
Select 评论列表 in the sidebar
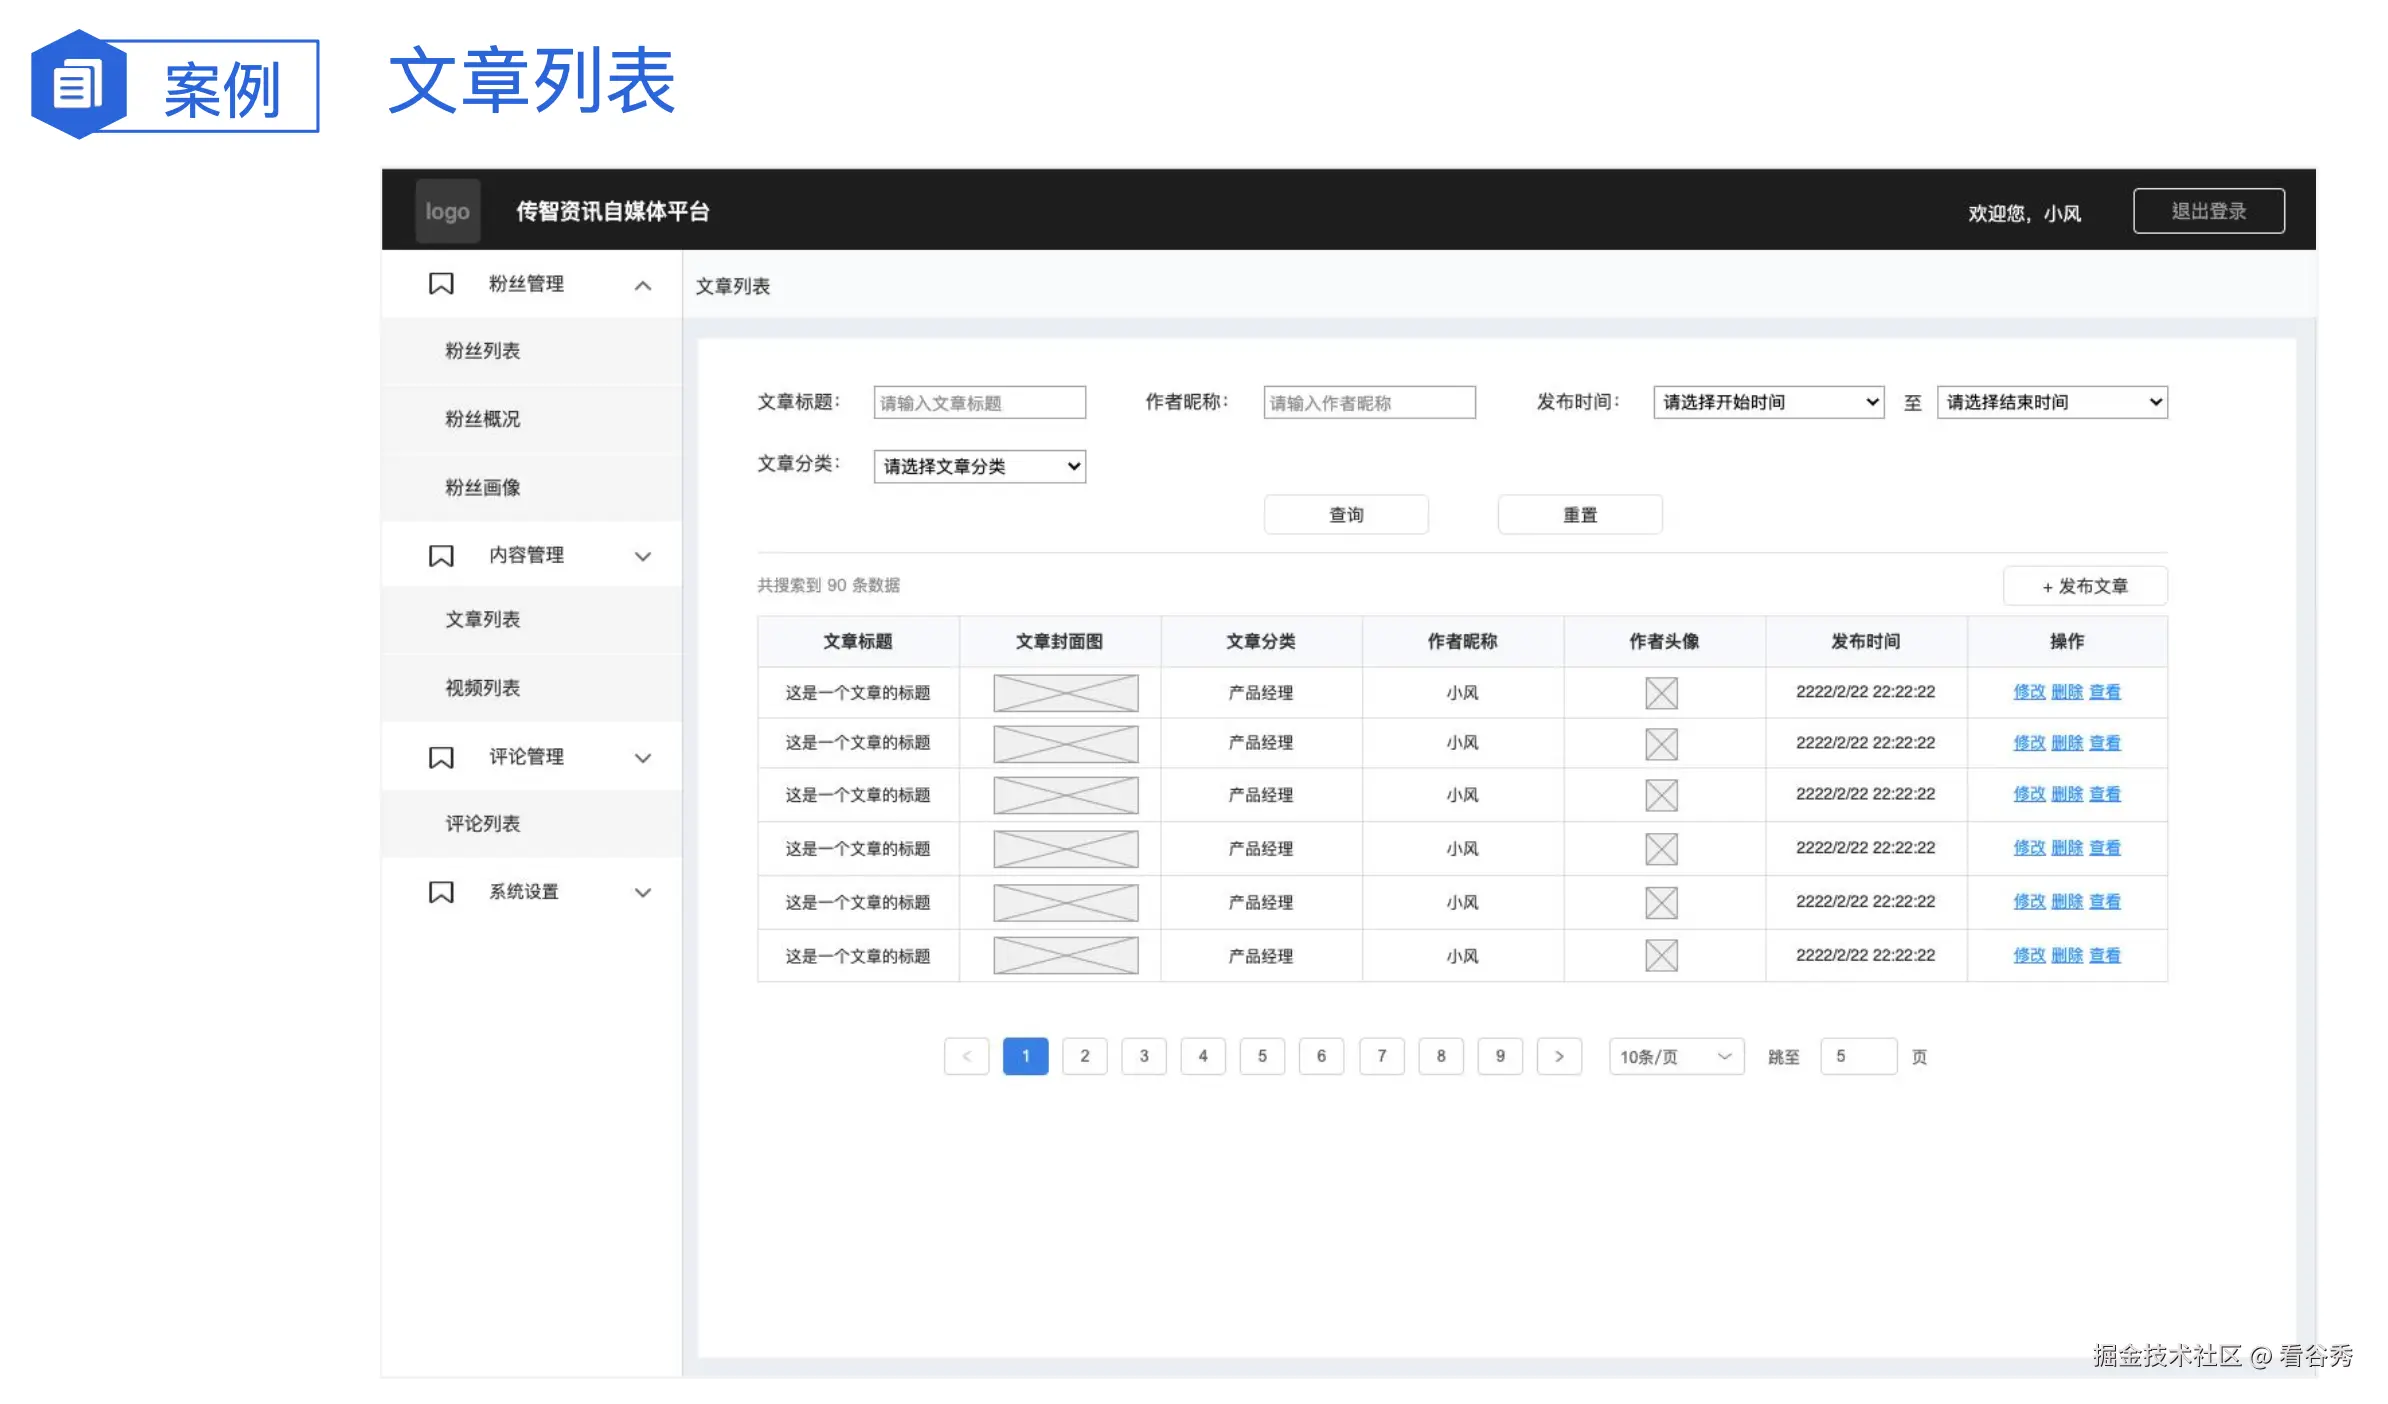point(483,823)
